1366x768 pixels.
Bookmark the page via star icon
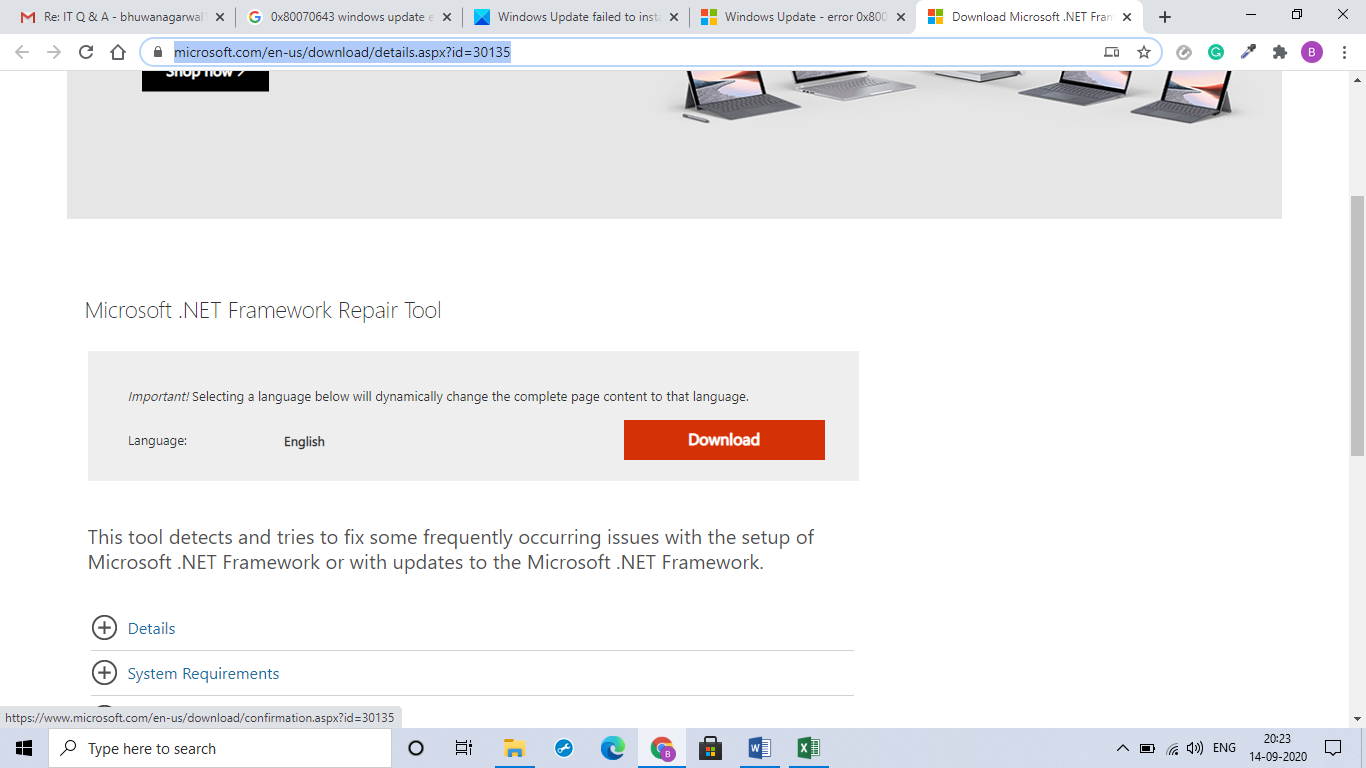1143,51
